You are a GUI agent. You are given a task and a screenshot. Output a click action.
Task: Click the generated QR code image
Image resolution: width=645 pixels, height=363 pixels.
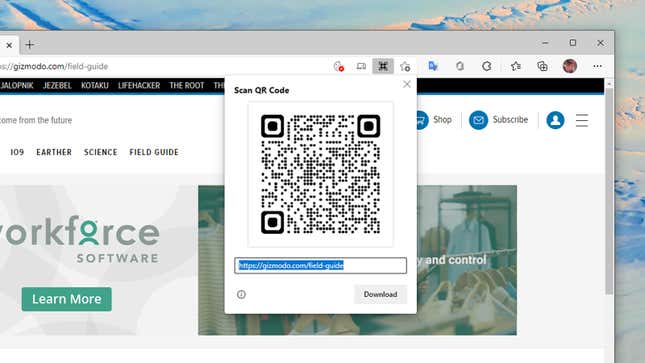(x=320, y=174)
